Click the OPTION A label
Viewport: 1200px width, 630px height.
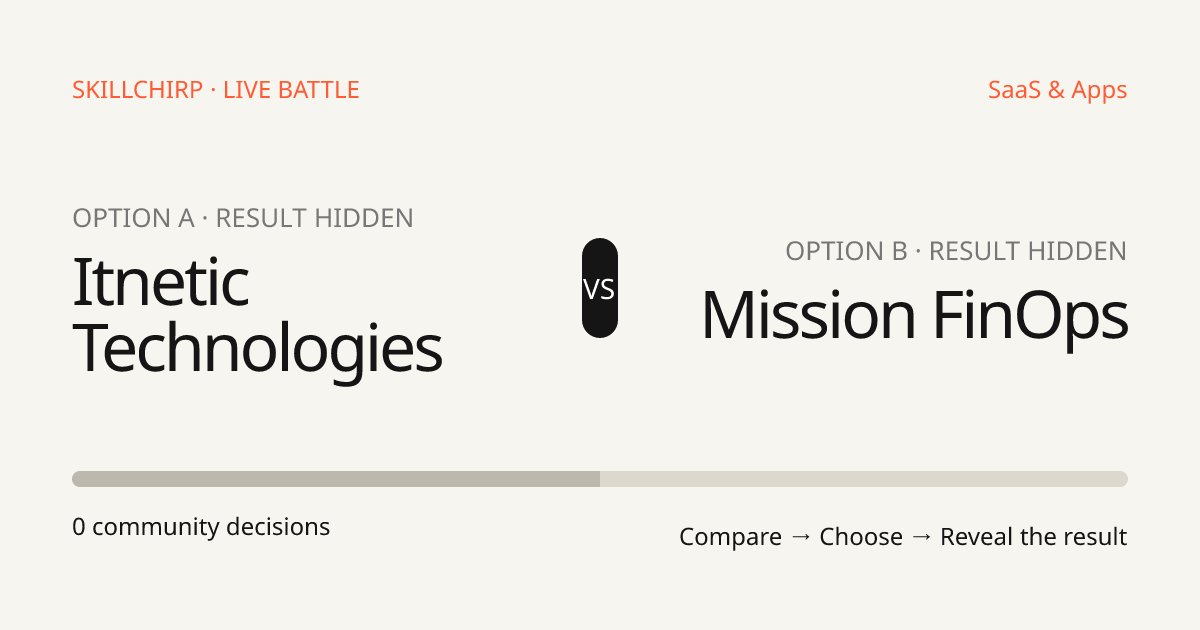click(133, 218)
